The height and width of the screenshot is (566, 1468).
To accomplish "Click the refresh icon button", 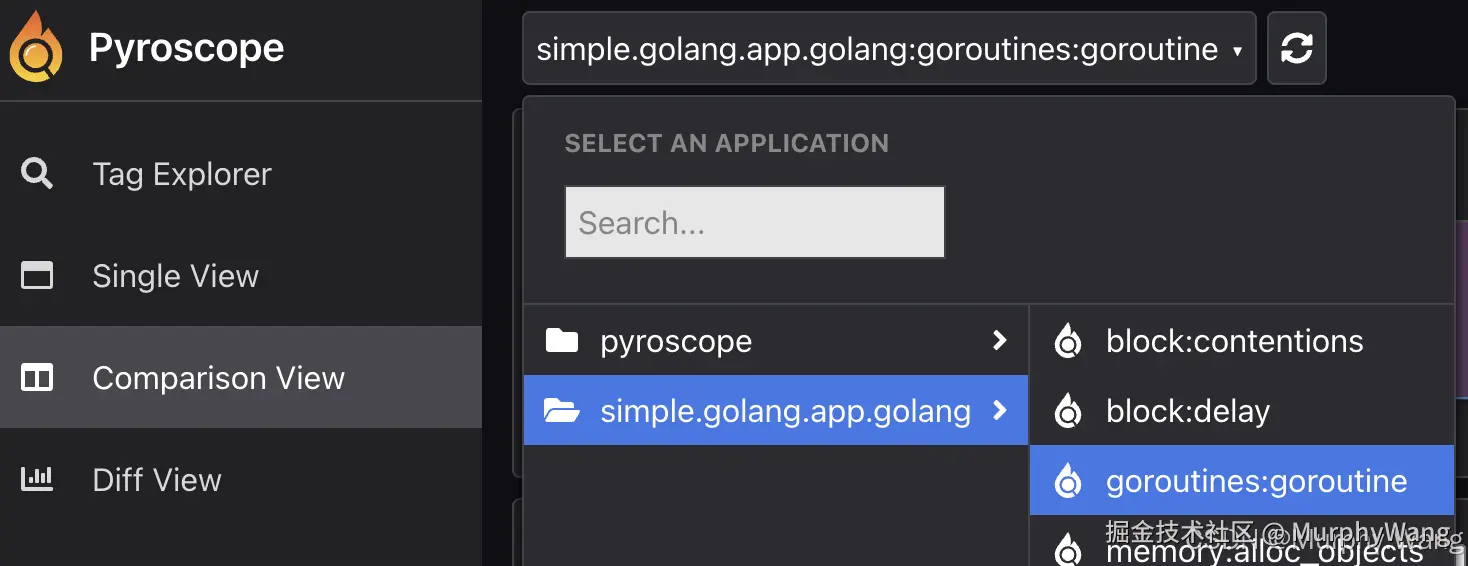I will pos(1296,48).
